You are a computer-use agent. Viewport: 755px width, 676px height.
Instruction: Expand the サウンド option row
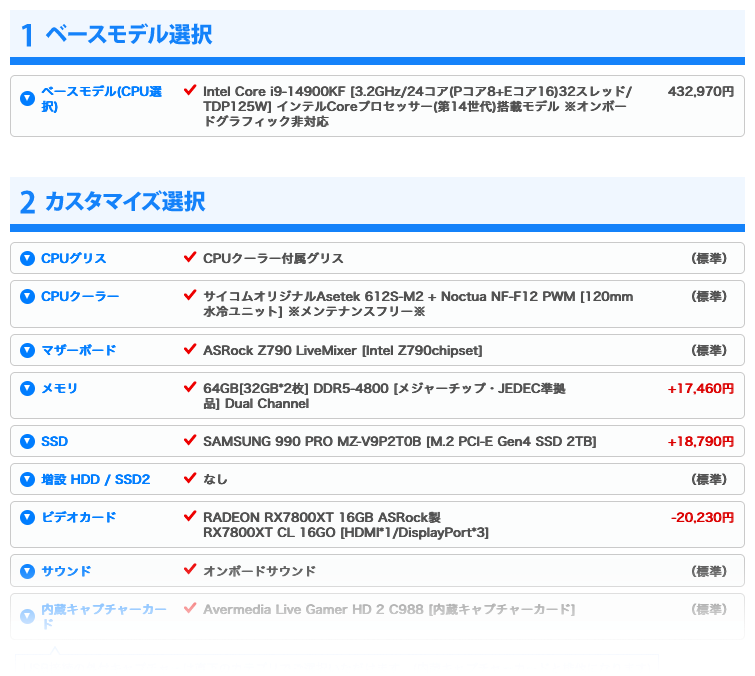point(377,571)
